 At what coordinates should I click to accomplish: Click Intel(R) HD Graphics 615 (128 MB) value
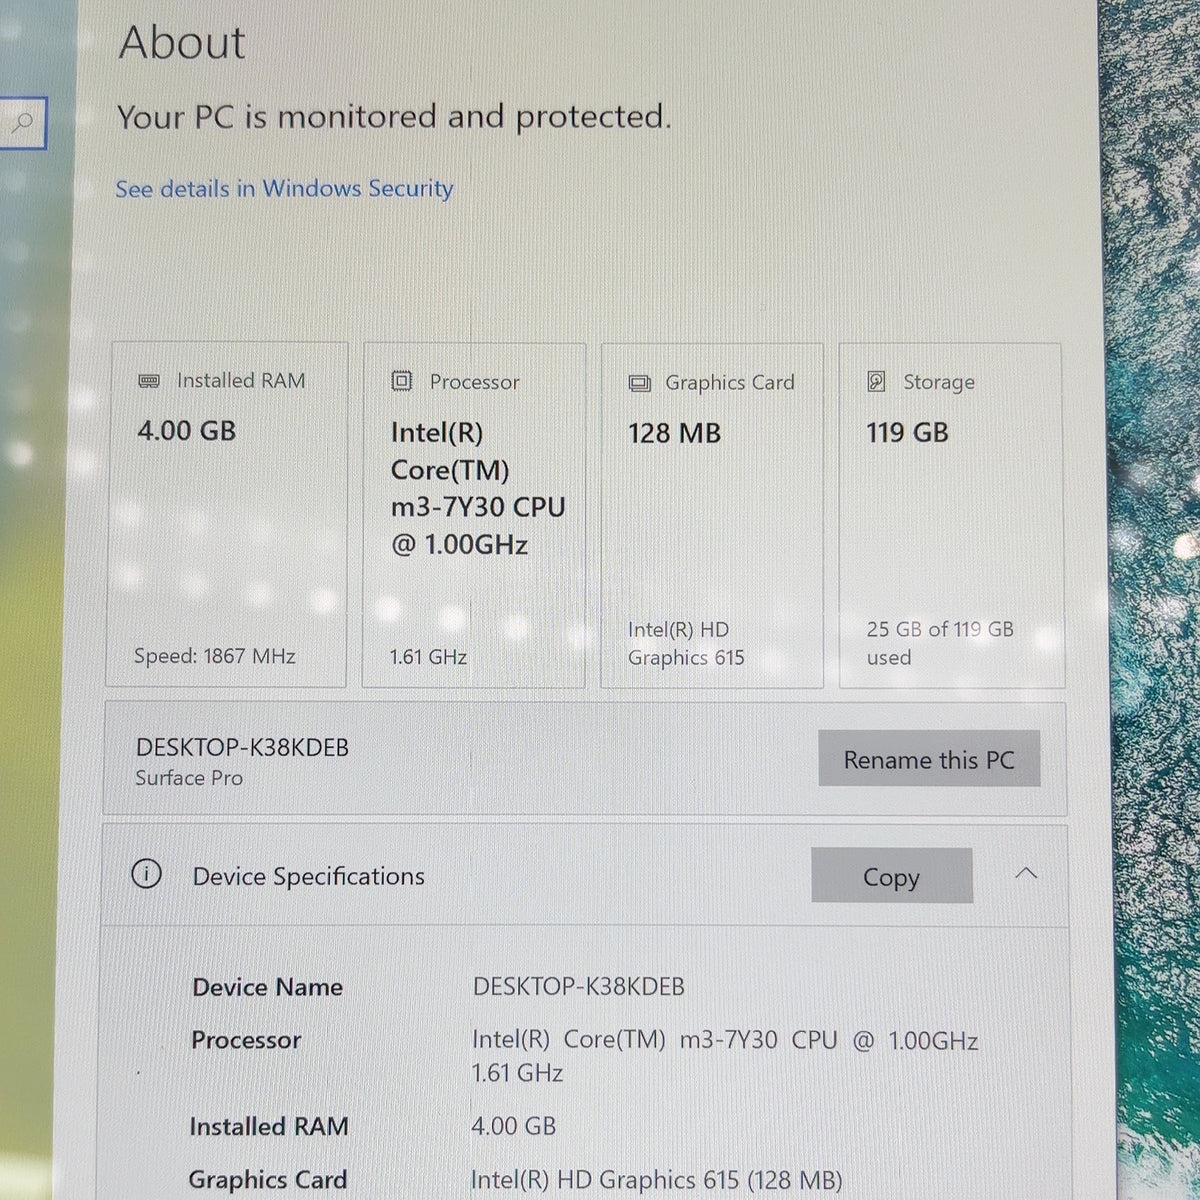tap(657, 1181)
